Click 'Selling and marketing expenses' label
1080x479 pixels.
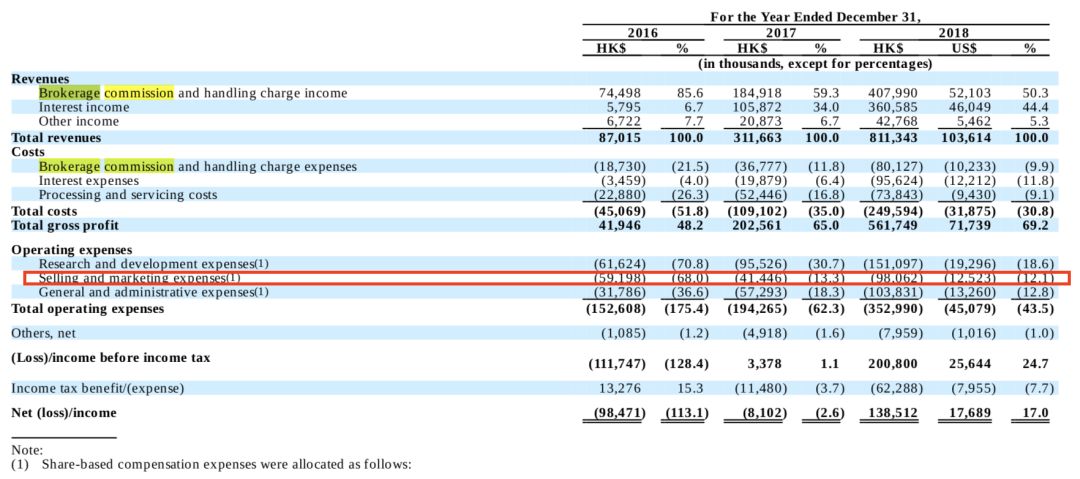pos(140,278)
